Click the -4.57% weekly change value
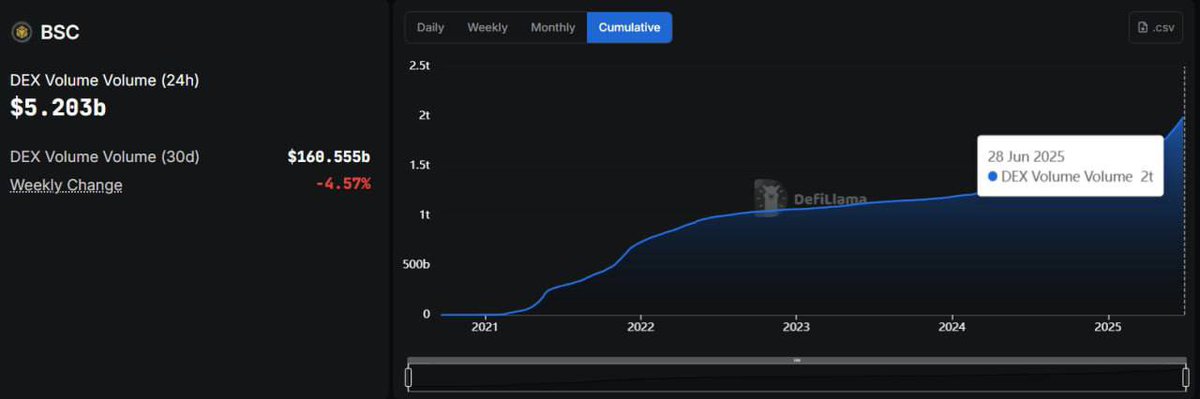 tap(342, 184)
